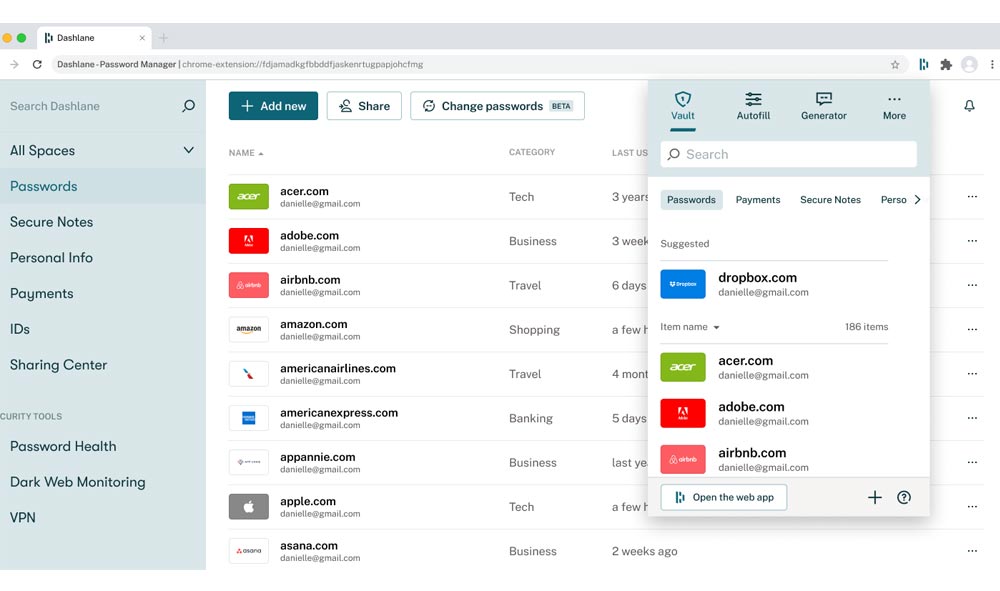Open notifications bell icon
This screenshot has height=591, width=1000.
(969, 106)
